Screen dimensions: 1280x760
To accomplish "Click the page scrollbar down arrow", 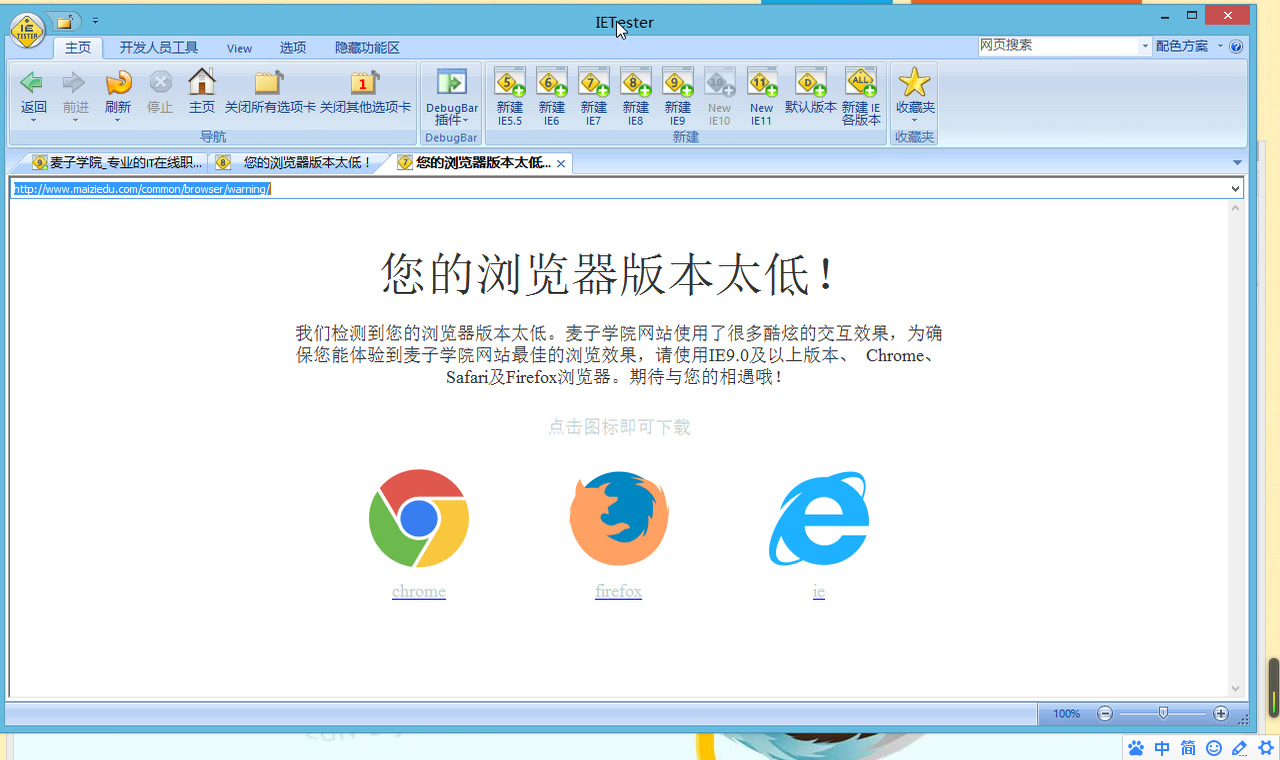I will (x=1236, y=688).
